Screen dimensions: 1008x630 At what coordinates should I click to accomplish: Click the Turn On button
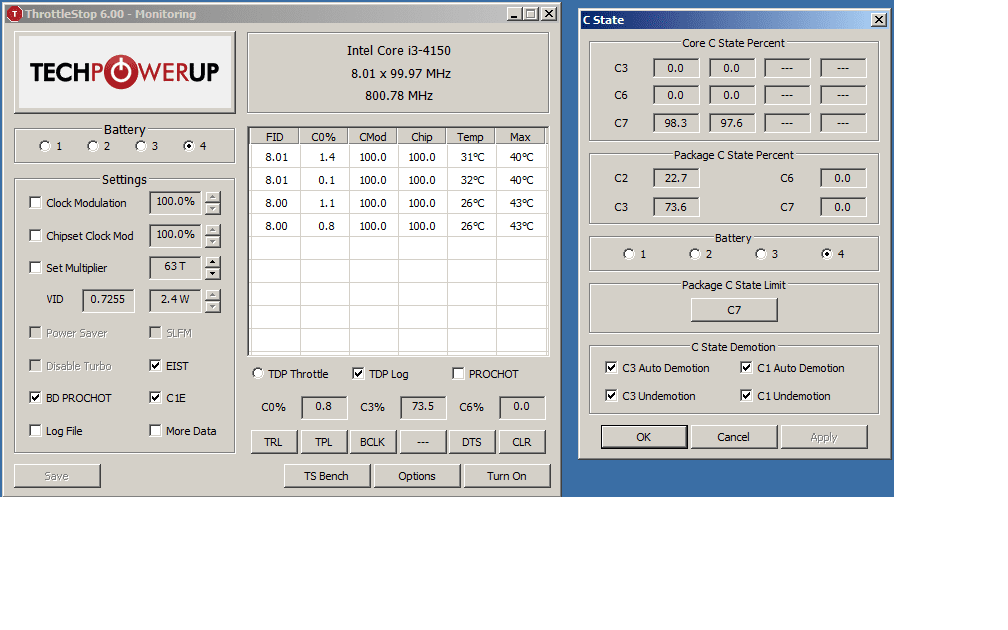(507, 476)
